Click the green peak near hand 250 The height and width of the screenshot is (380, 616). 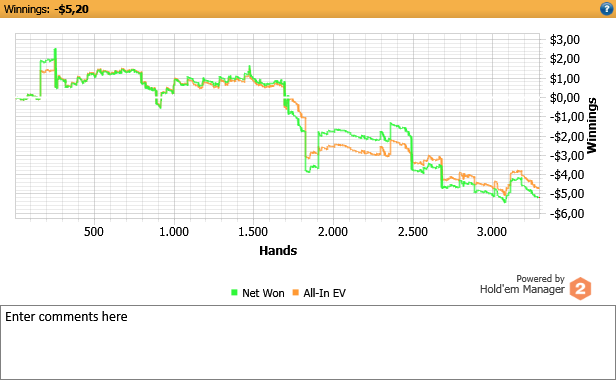pos(55,50)
